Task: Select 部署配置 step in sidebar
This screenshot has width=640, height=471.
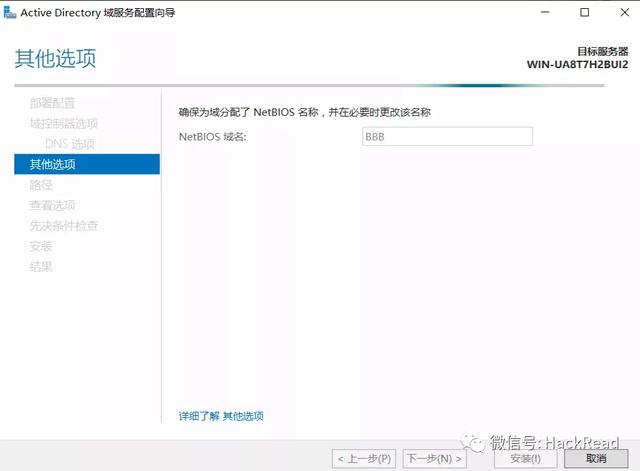Action: pyautogui.click(x=52, y=103)
